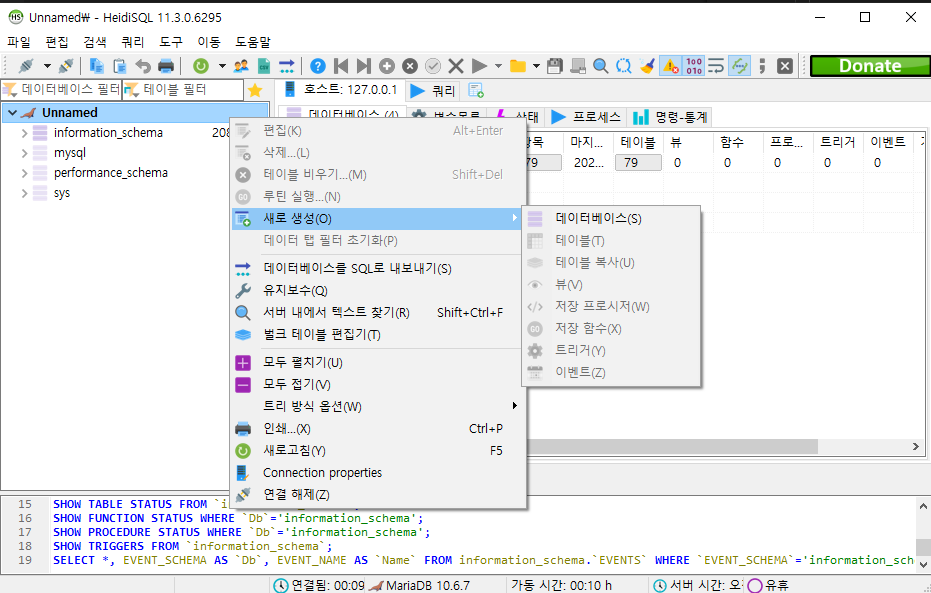Choose 인쇄...(X) from context menu
This screenshot has width=931, height=593.
coord(378,429)
